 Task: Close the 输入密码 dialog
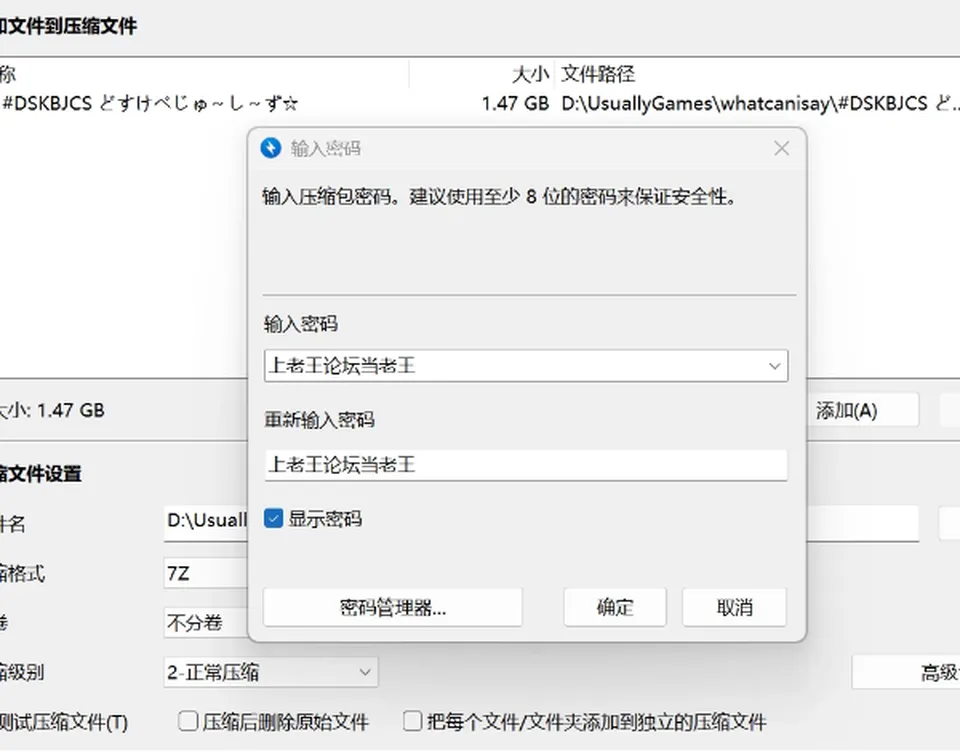(x=781, y=148)
